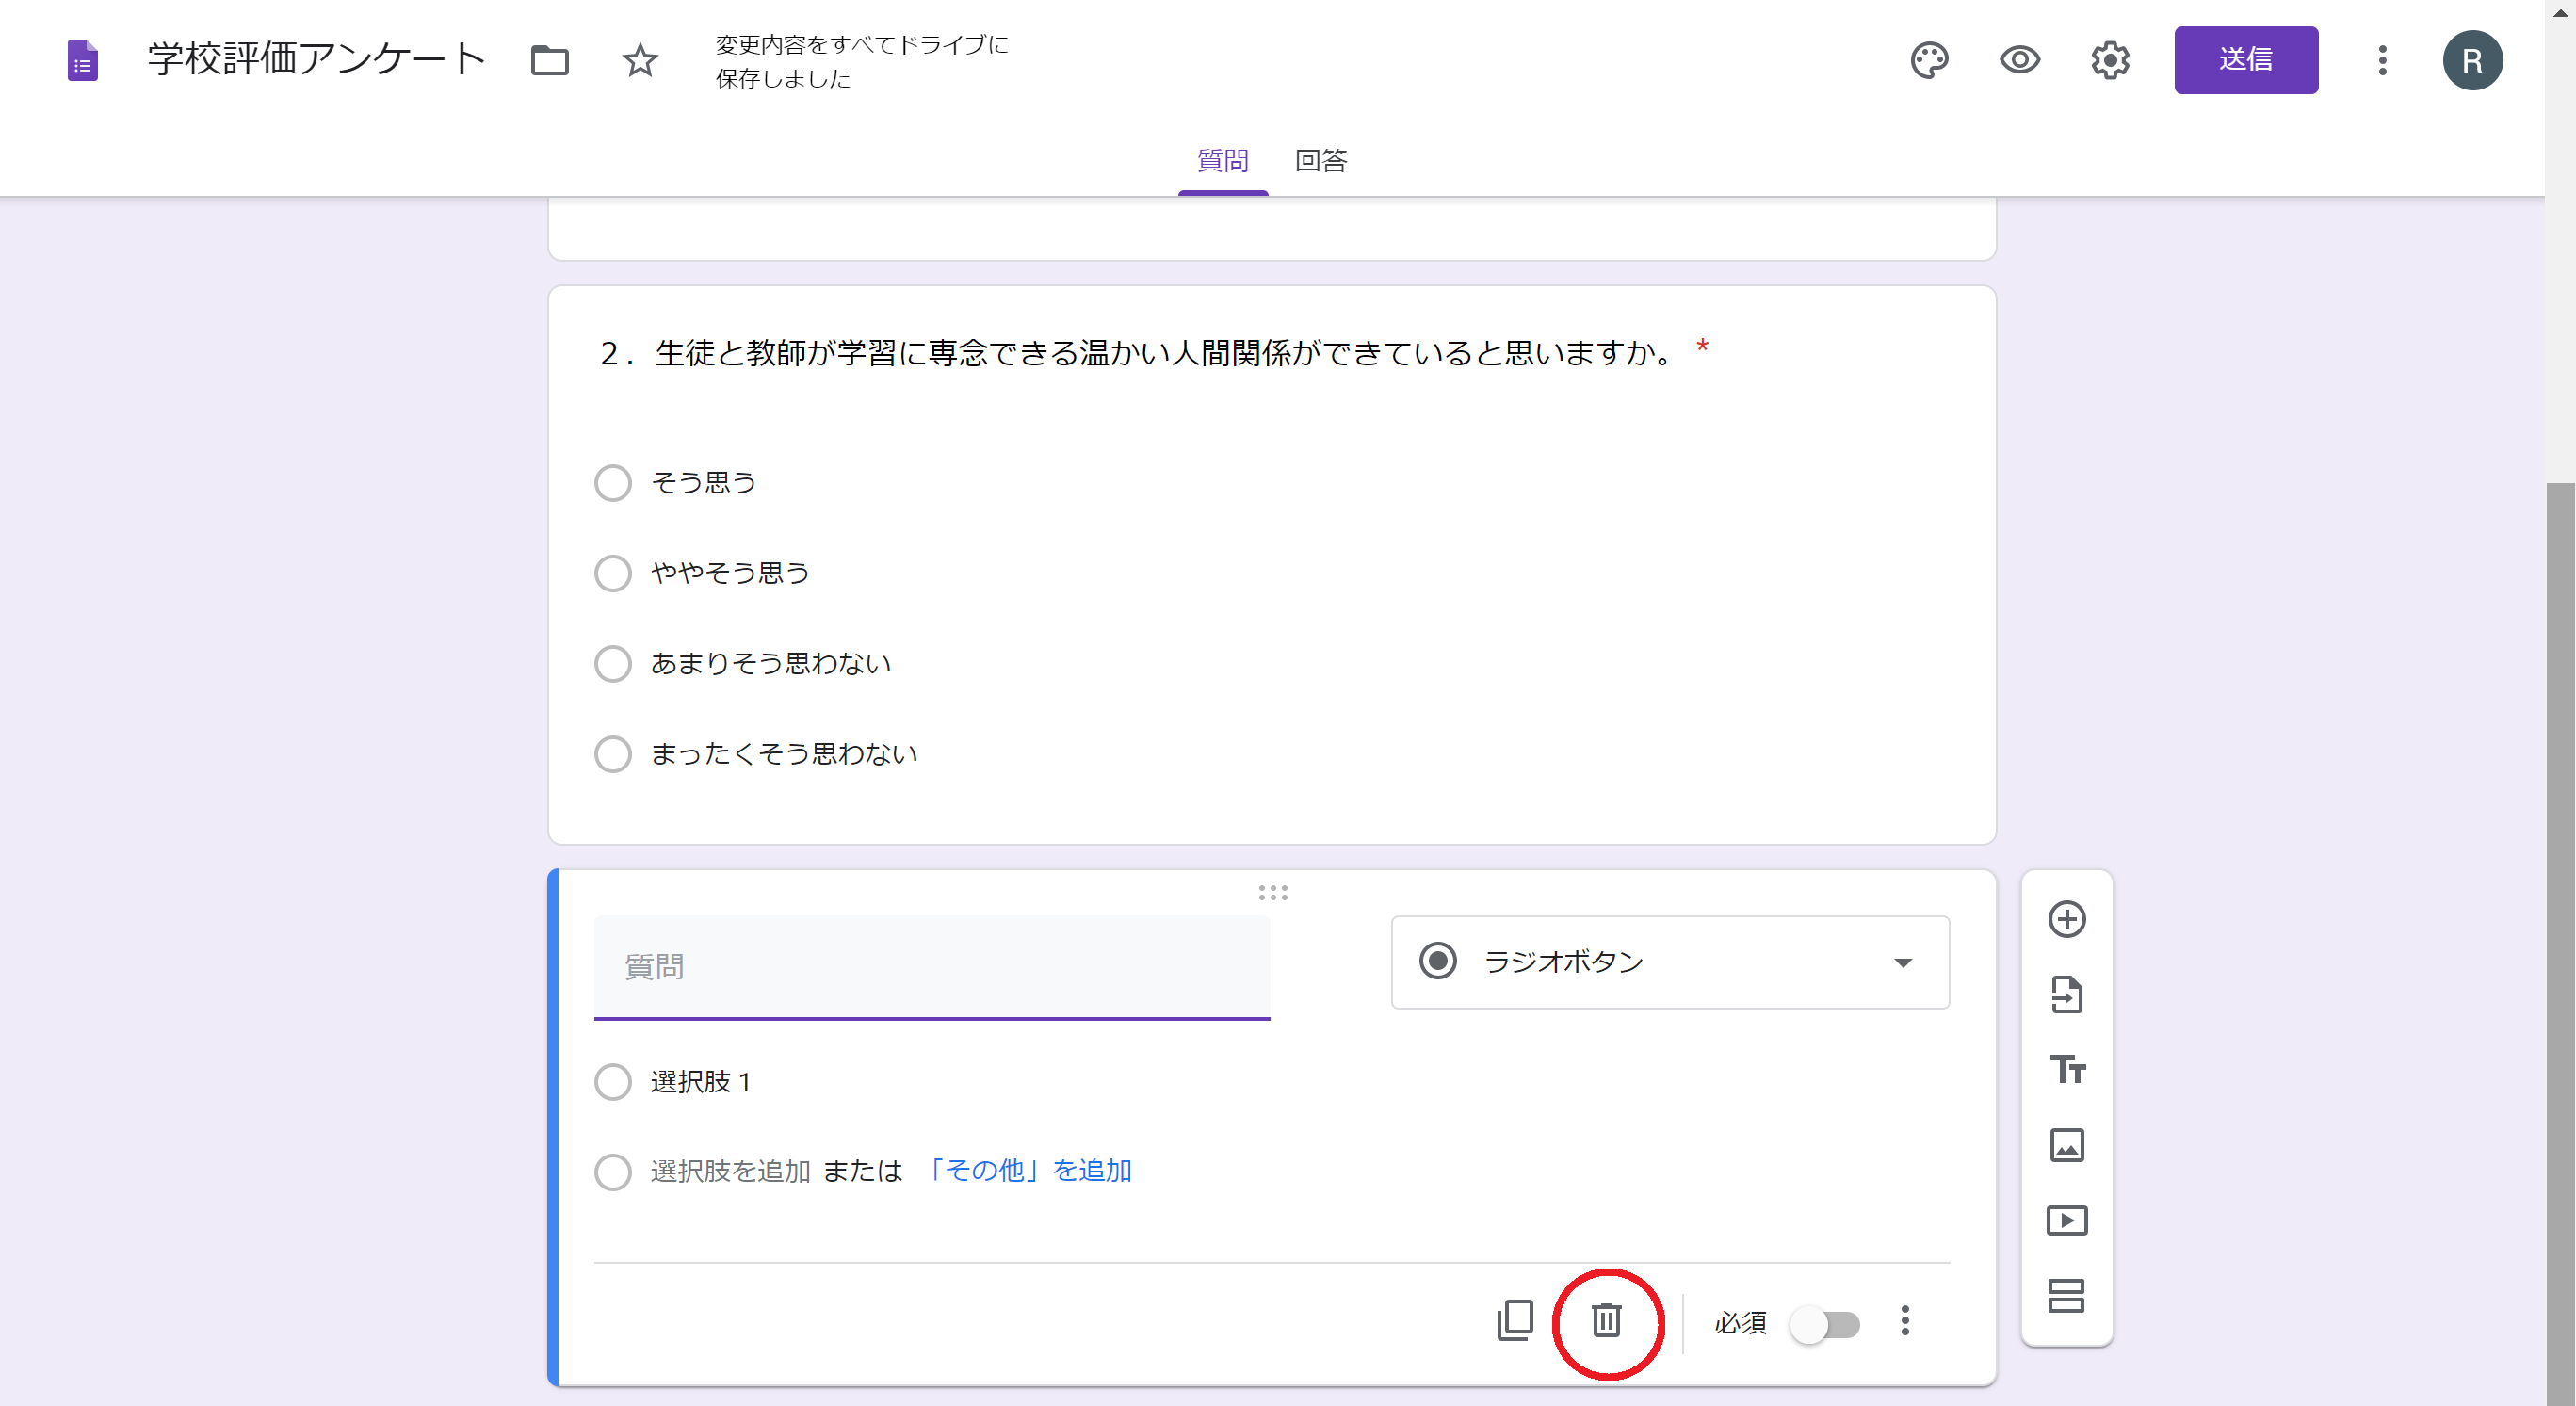Add a video from sidebar
The height and width of the screenshot is (1406, 2576).
tap(2067, 1221)
